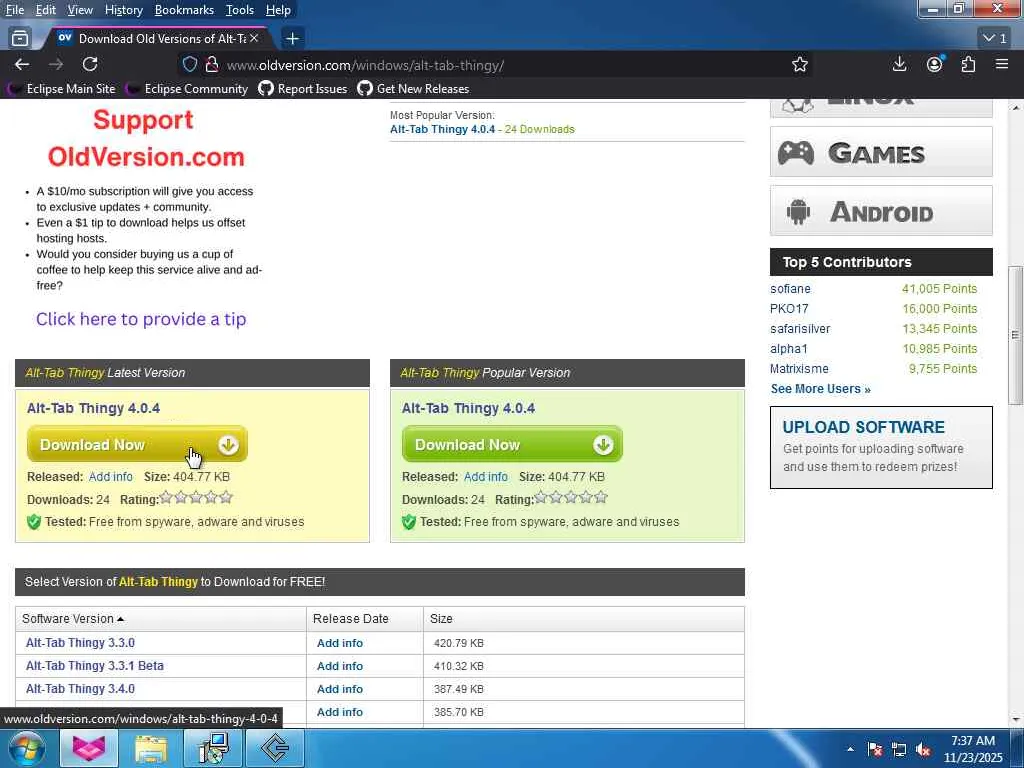1024x768 pixels.
Task: Click yellow Download Now for latest version
Action: point(137,445)
